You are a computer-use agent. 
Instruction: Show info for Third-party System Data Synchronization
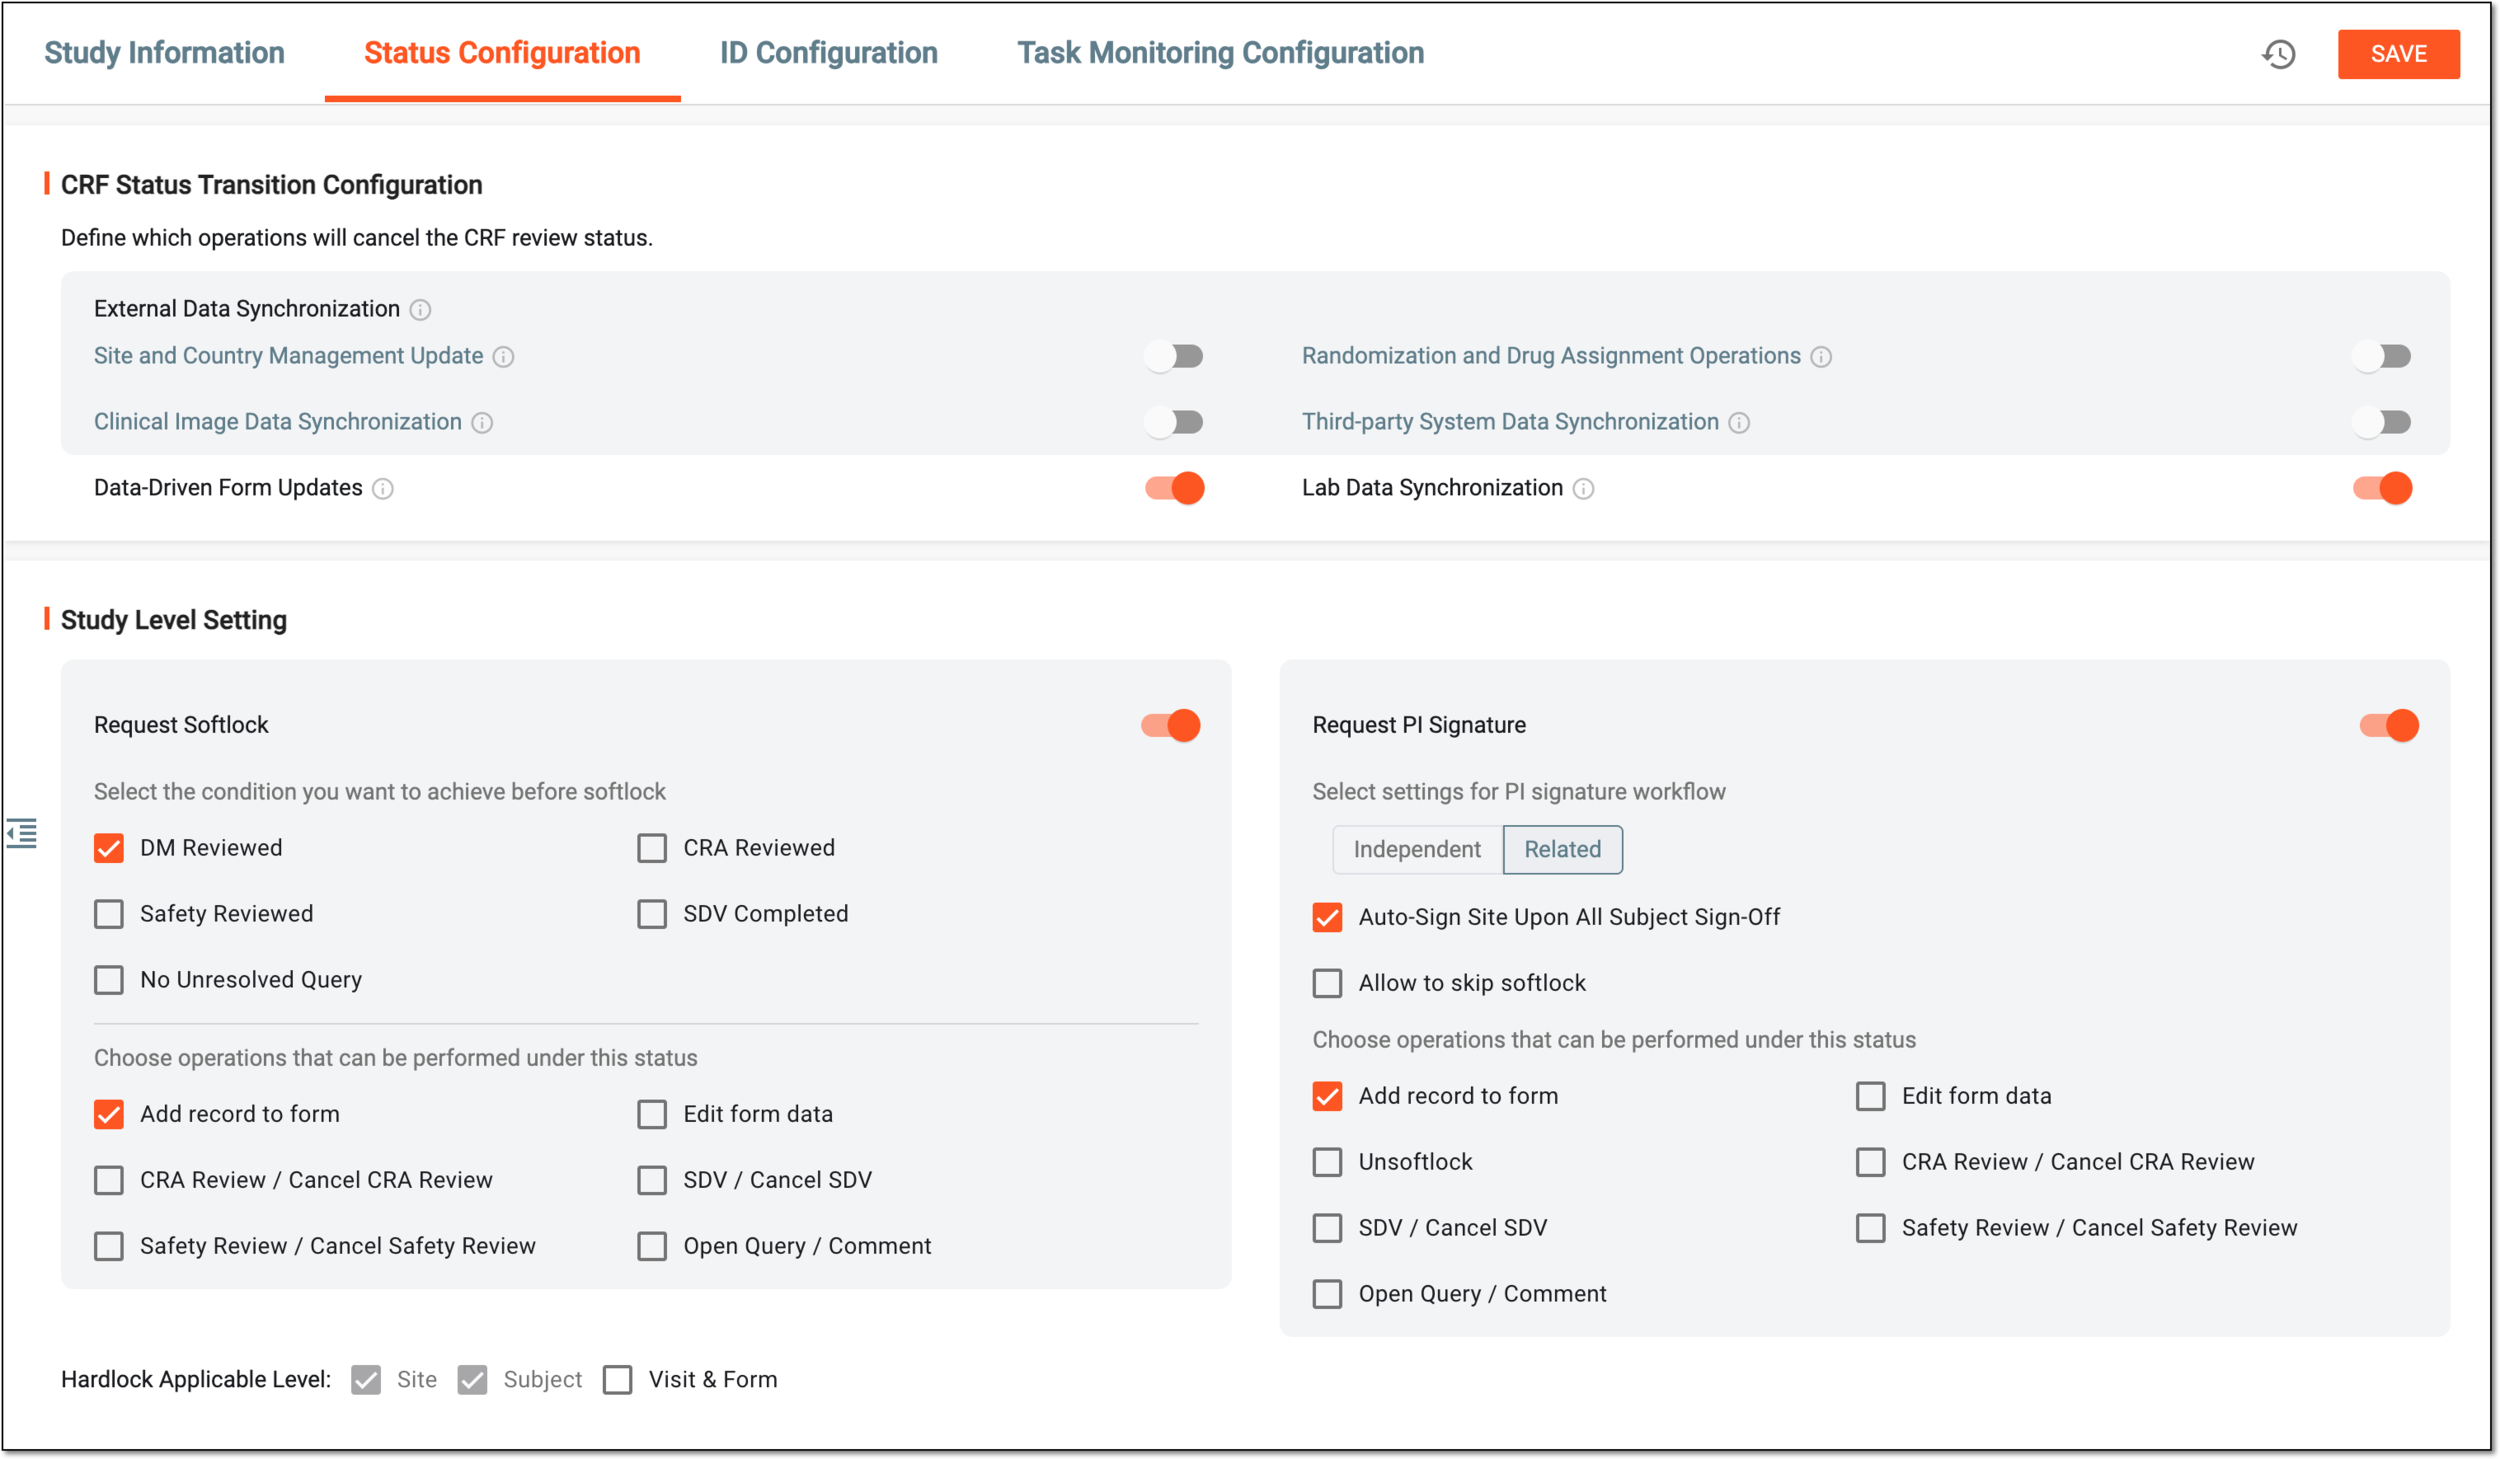click(x=1739, y=423)
